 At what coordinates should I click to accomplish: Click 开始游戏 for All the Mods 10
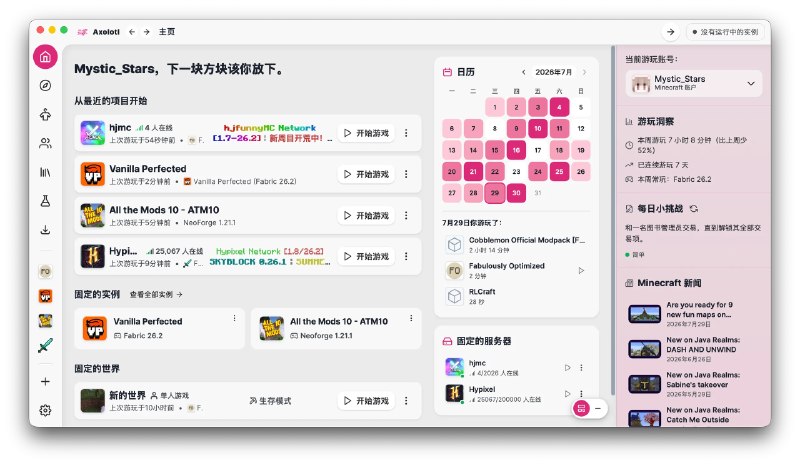[366, 215]
